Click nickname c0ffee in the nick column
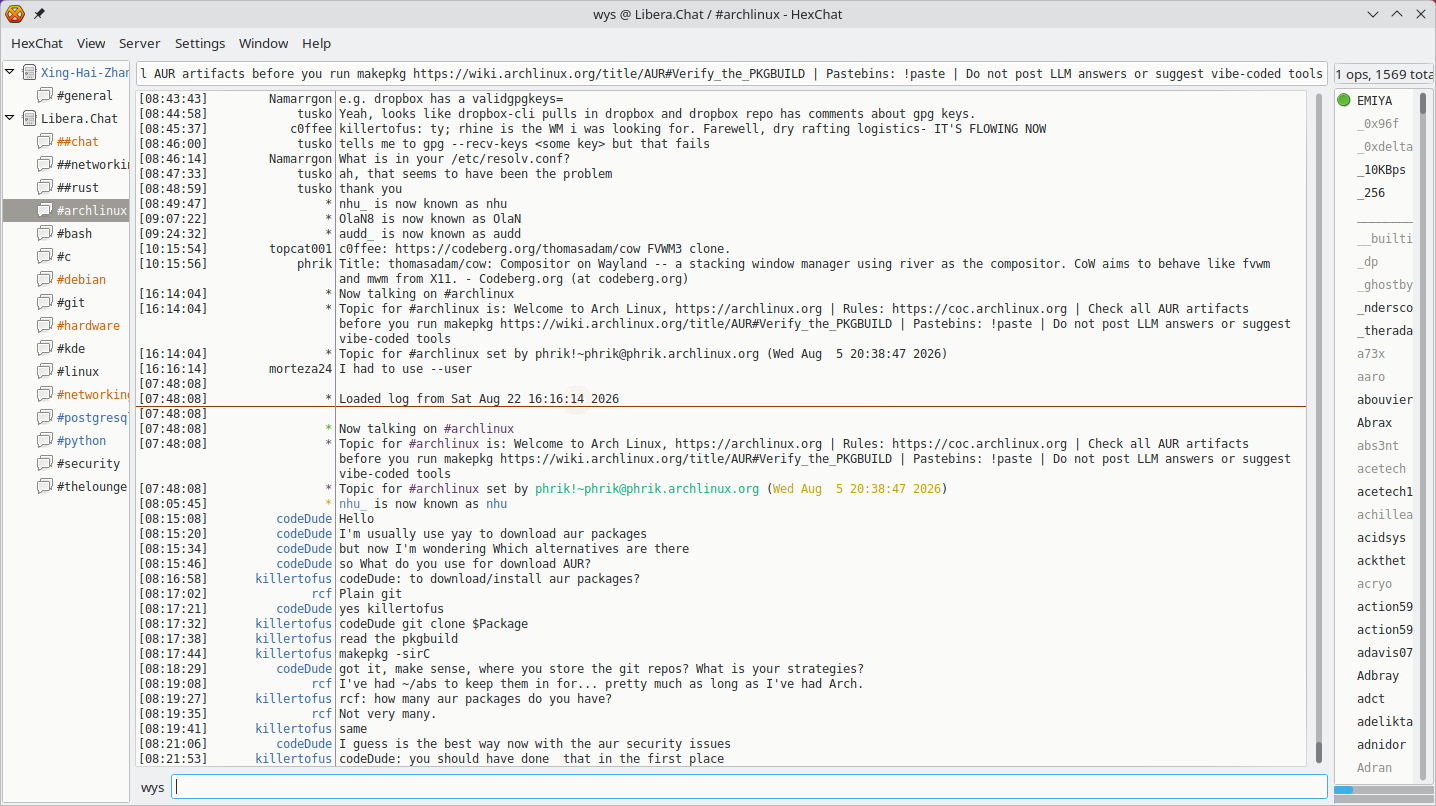 pyautogui.click(x=312, y=129)
